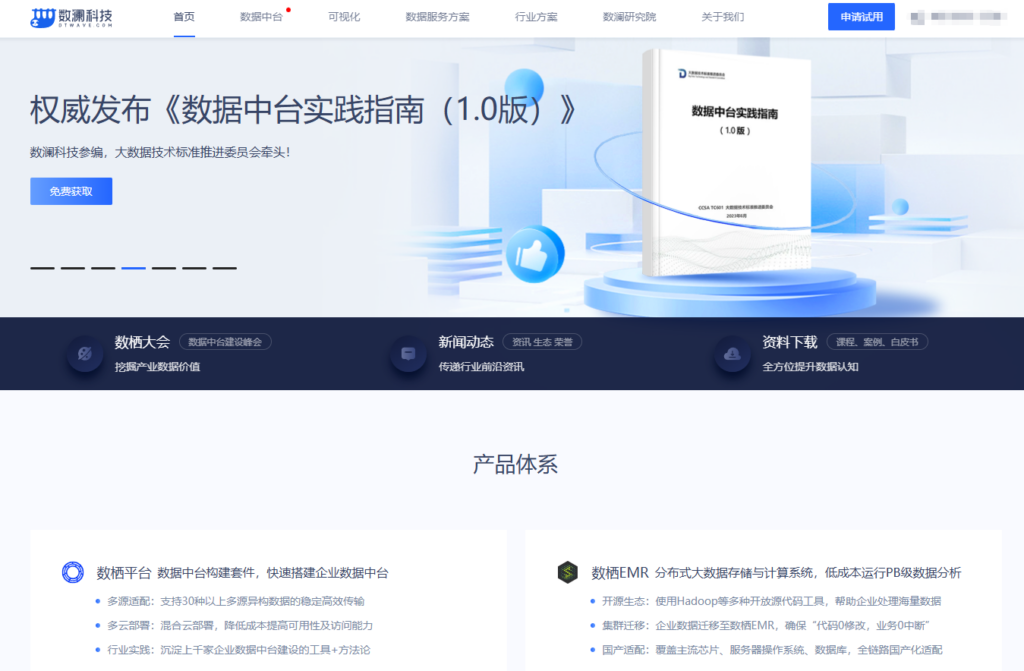Expand the 行业方案 dropdown
The image size is (1024, 671).
[x=536, y=17]
